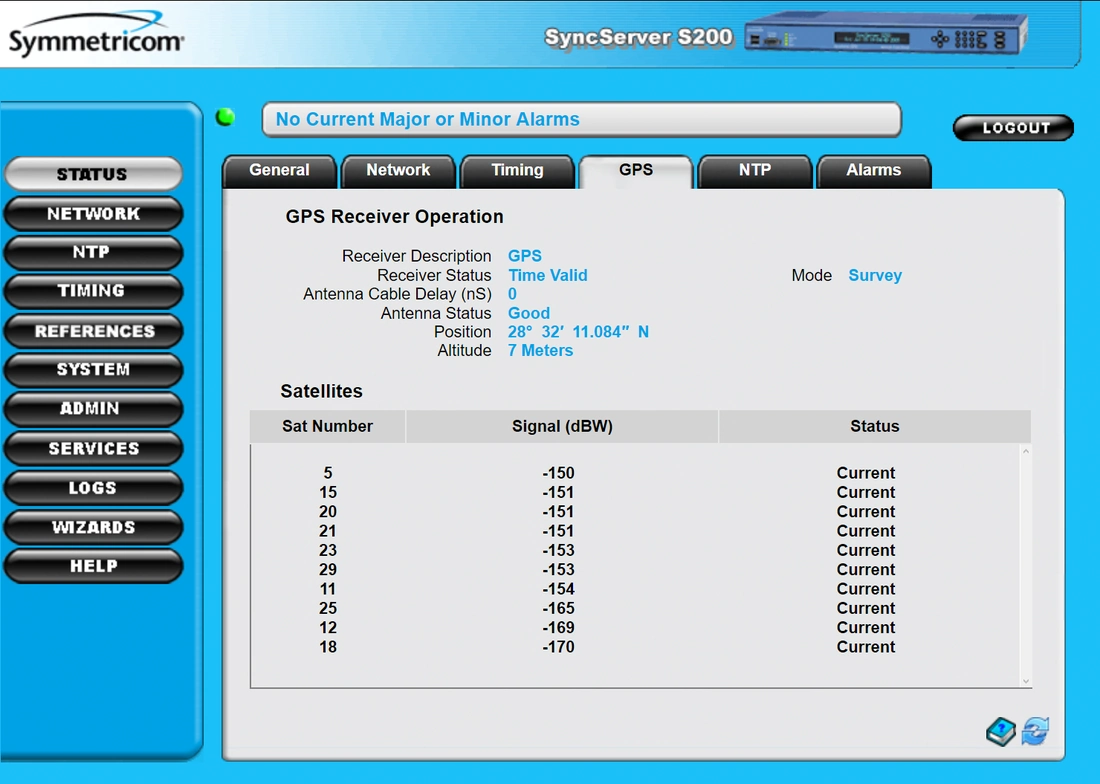Click the help book icon
This screenshot has width=1100, height=784.
click(x=1000, y=731)
